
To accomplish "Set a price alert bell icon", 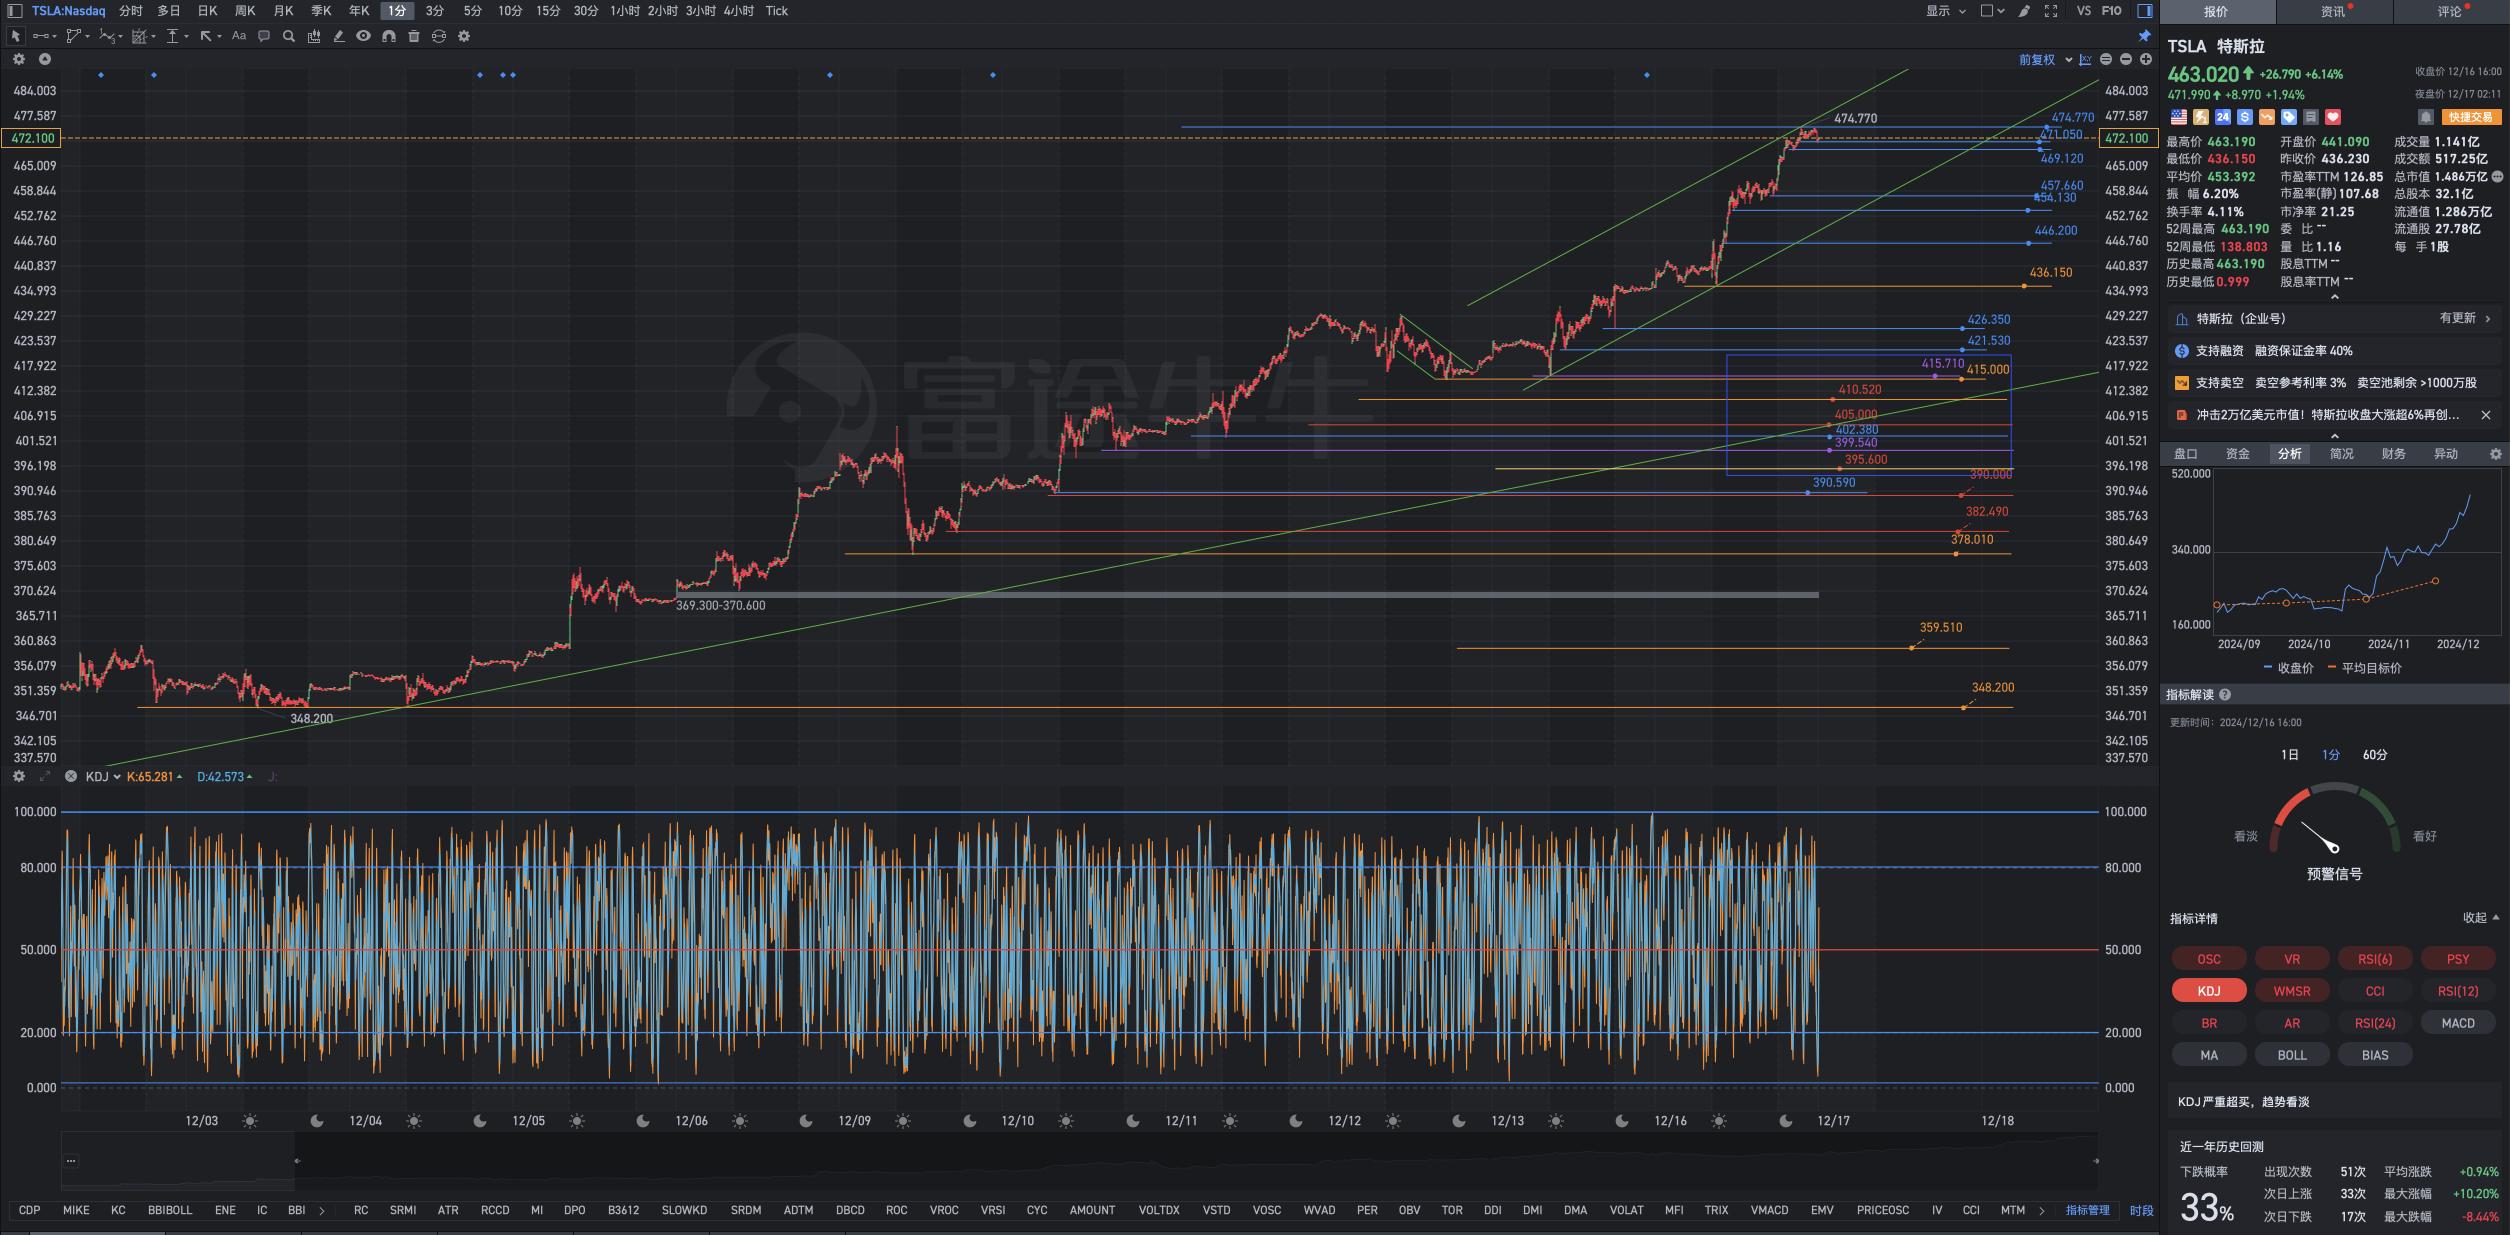I will tap(2426, 117).
